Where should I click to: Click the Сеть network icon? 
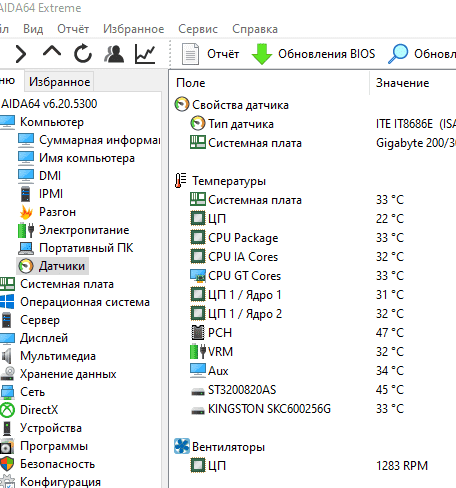pyautogui.click(x=7, y=392)
